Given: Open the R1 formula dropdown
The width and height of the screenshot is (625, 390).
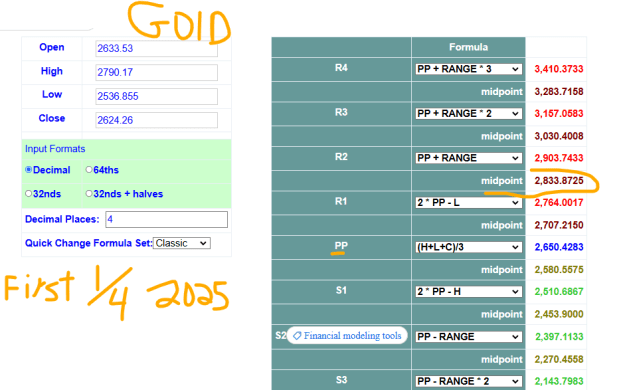Looking at the screenshot, I should [468, 203].
